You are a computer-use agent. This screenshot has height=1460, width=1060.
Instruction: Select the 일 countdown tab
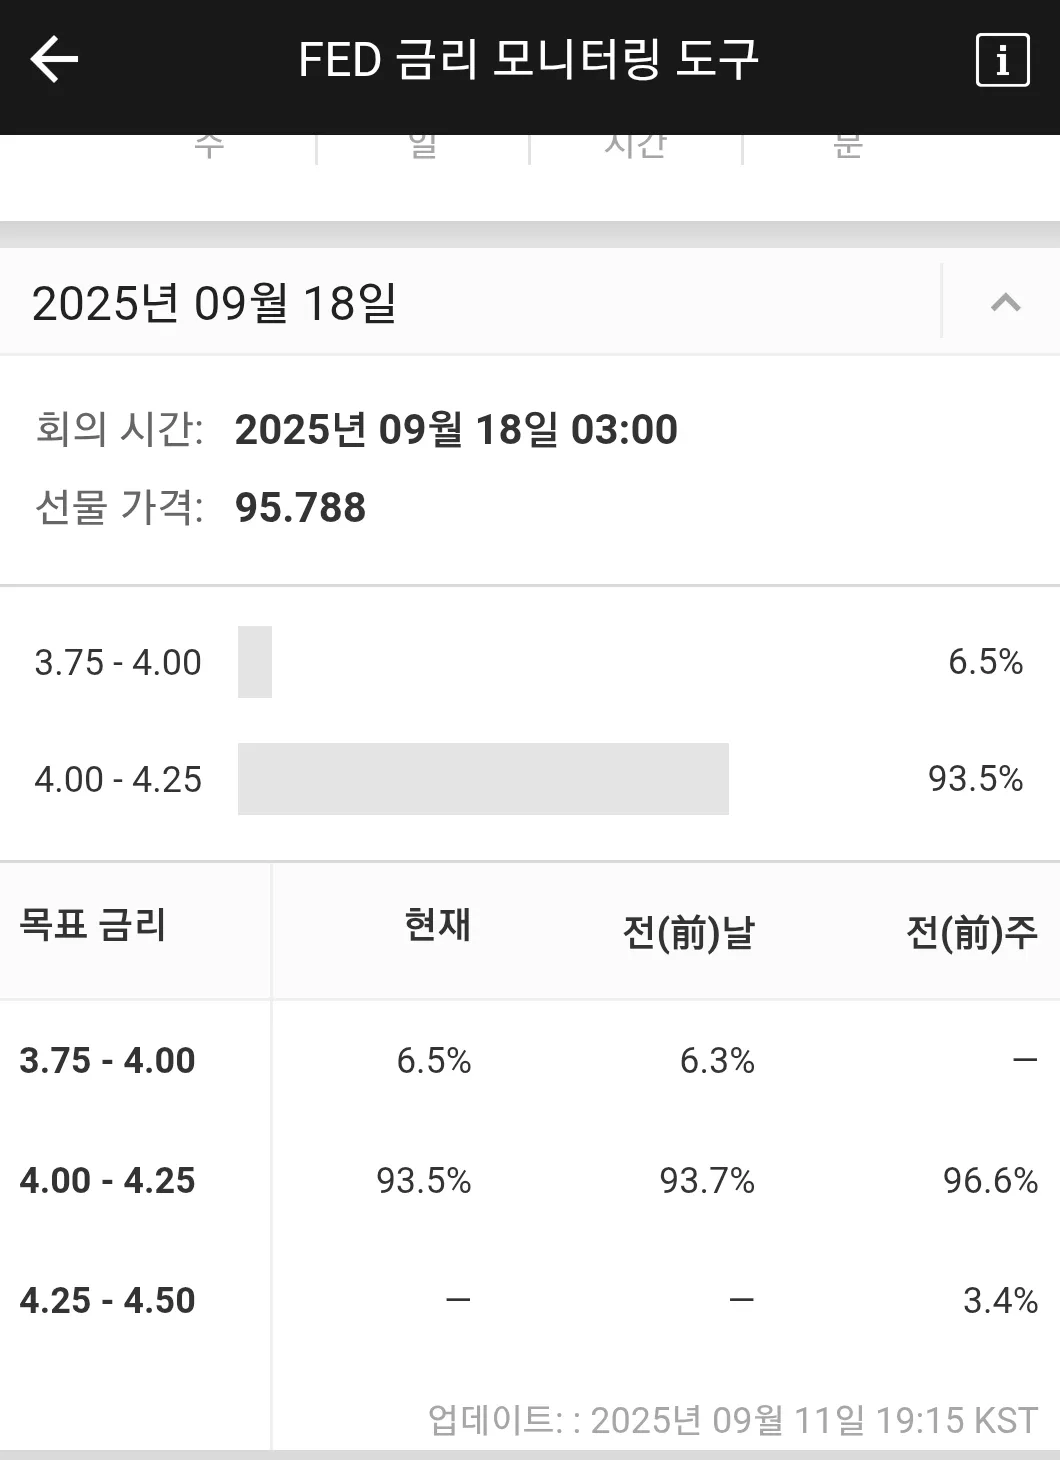[423, 146]
